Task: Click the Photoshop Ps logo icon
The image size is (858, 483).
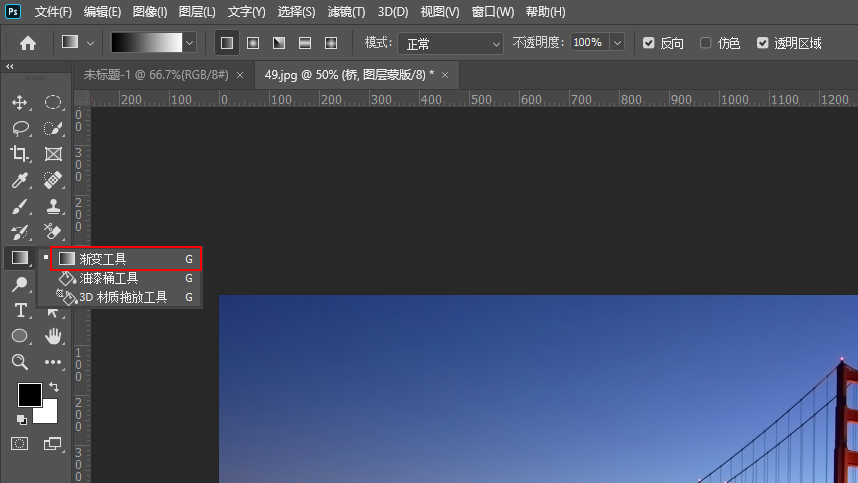Action: [x=13, y=11]
